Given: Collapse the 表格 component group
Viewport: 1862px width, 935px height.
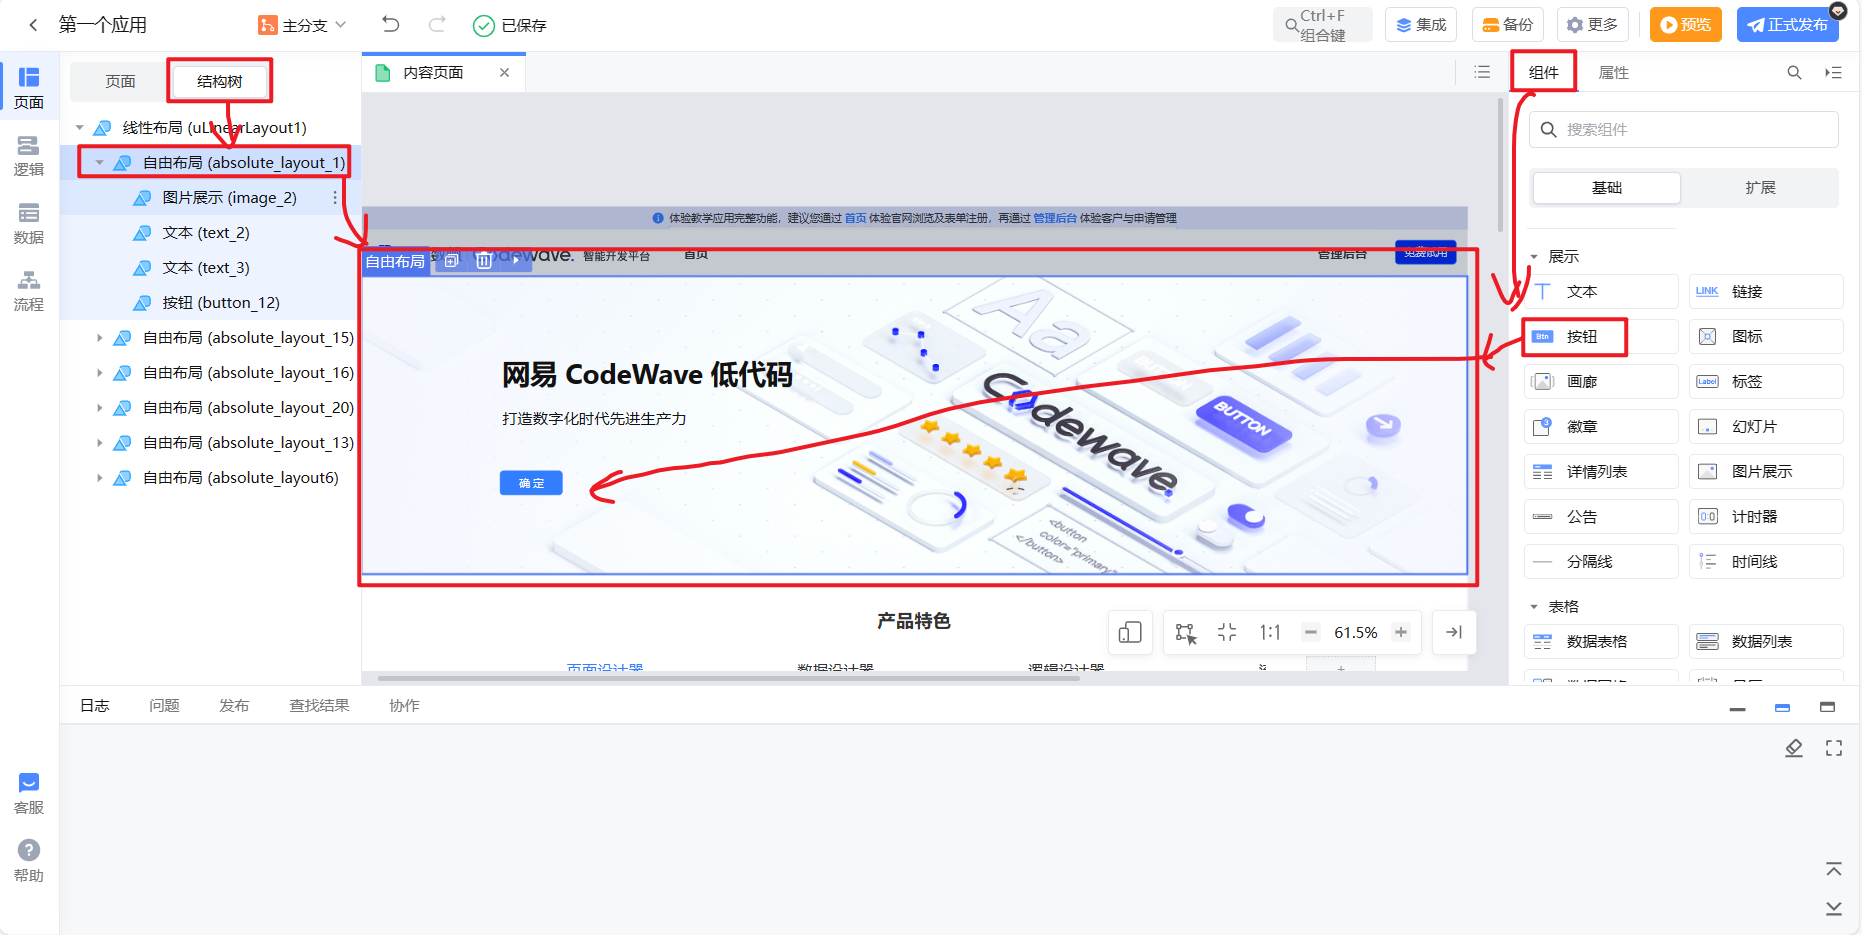Looking at the screenshot, I should tap(1534, 607).
